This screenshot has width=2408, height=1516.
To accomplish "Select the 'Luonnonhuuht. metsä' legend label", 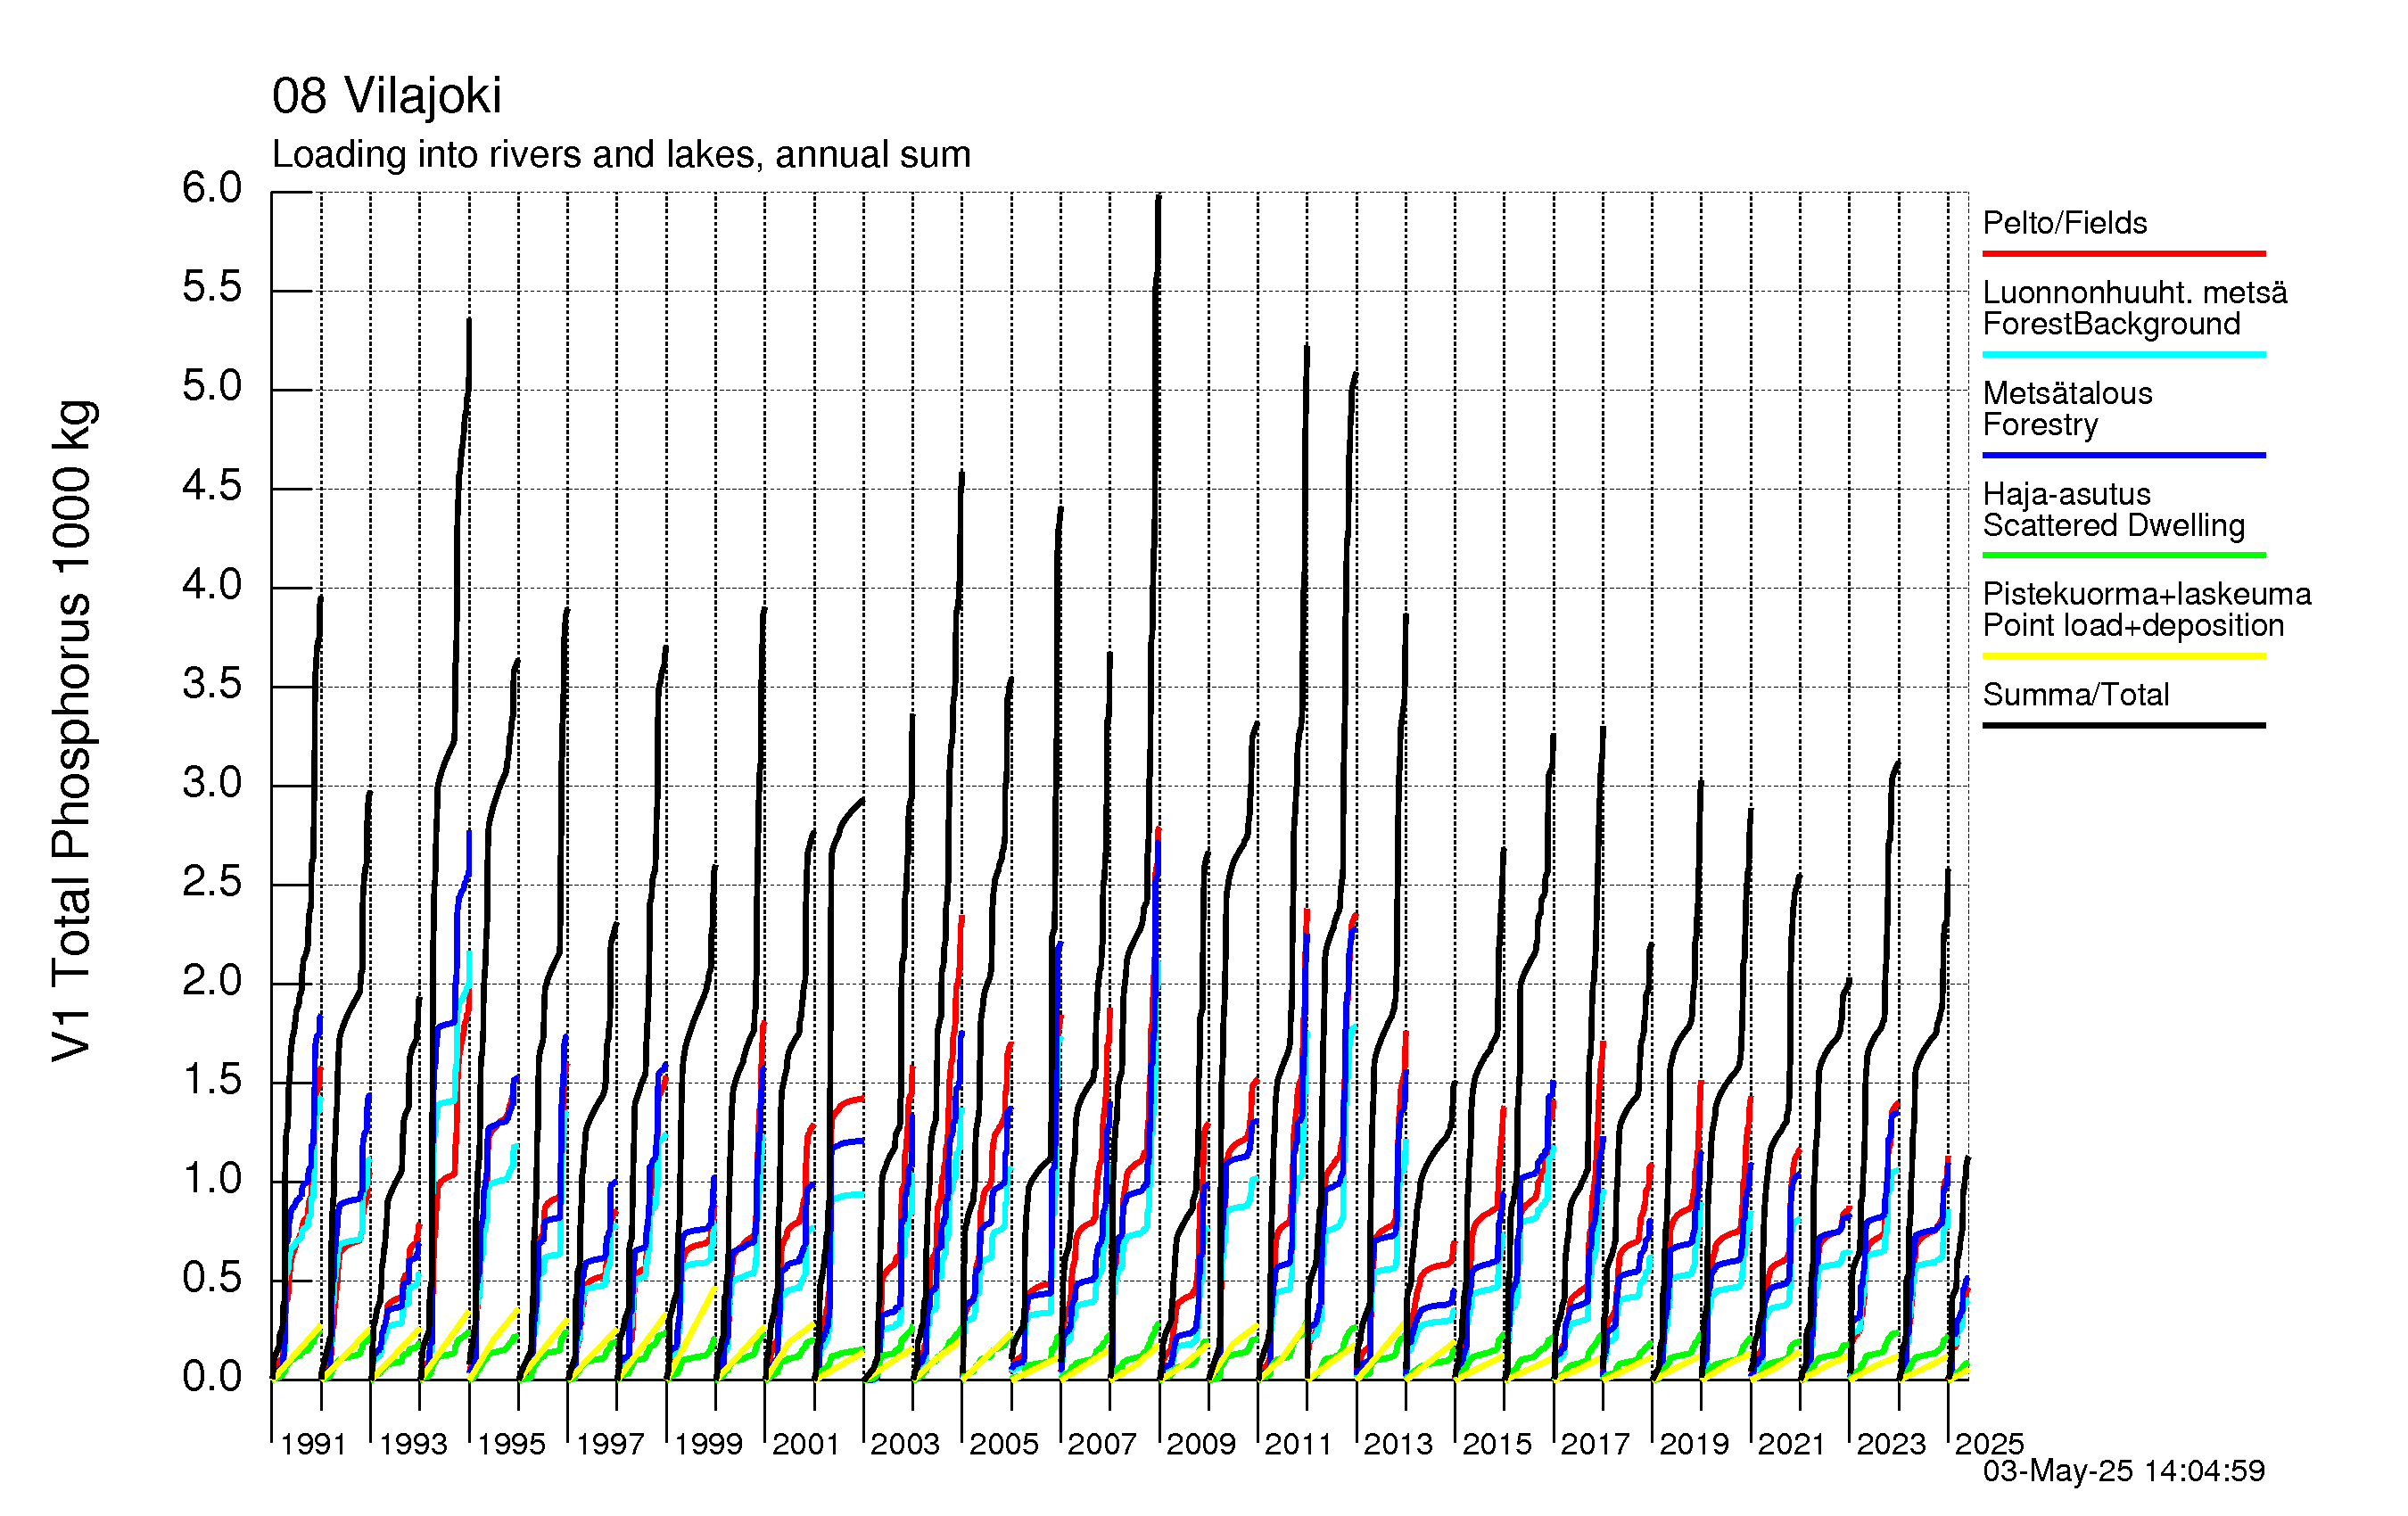I will pyautogui.click(x=2135, y=292).
